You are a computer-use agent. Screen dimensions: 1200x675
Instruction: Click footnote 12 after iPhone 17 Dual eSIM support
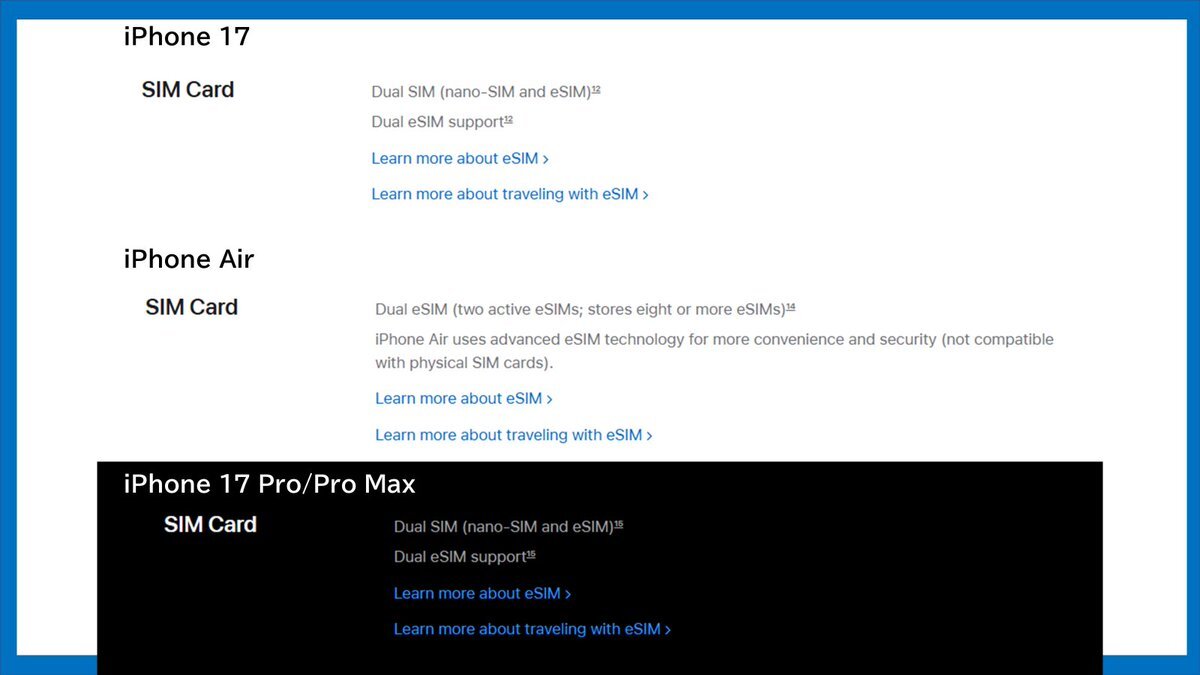tap(508, 120)
